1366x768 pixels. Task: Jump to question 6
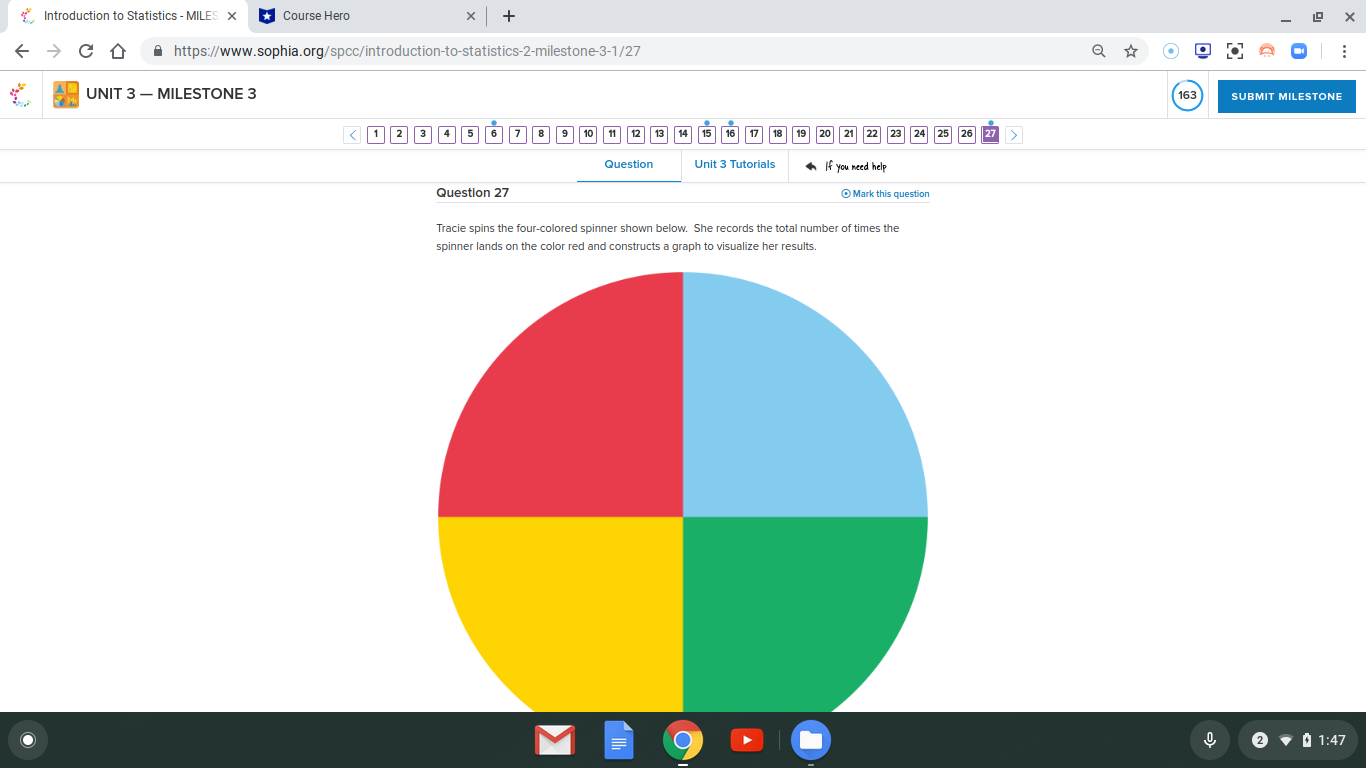494,134
